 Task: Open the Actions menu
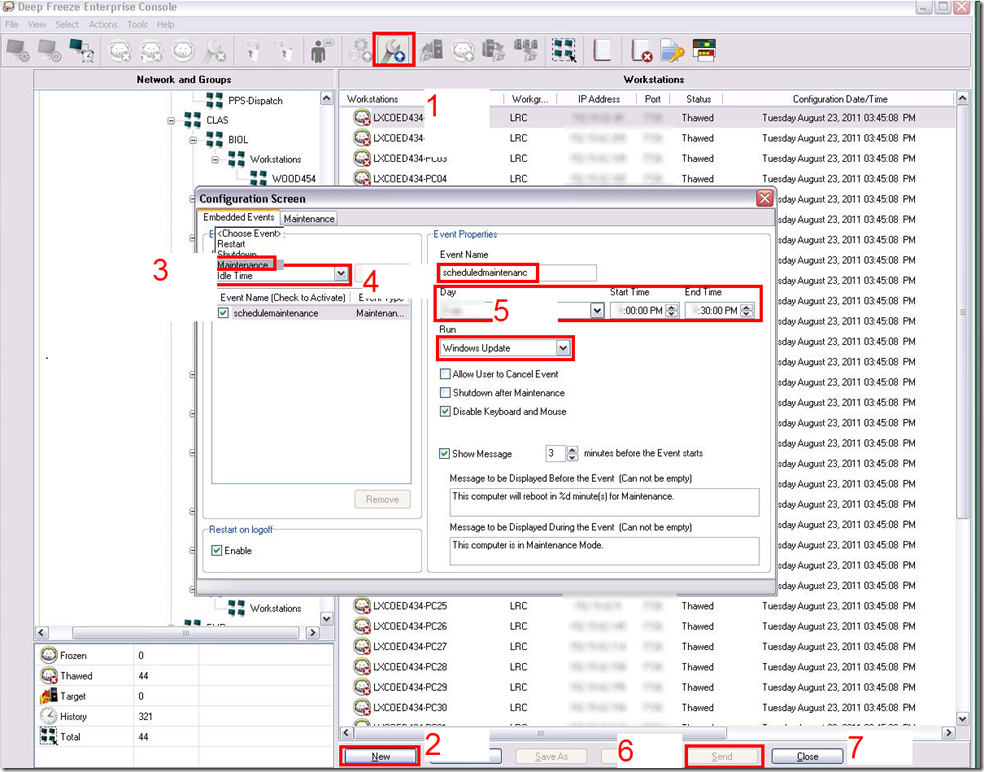(x=103, y=24)
